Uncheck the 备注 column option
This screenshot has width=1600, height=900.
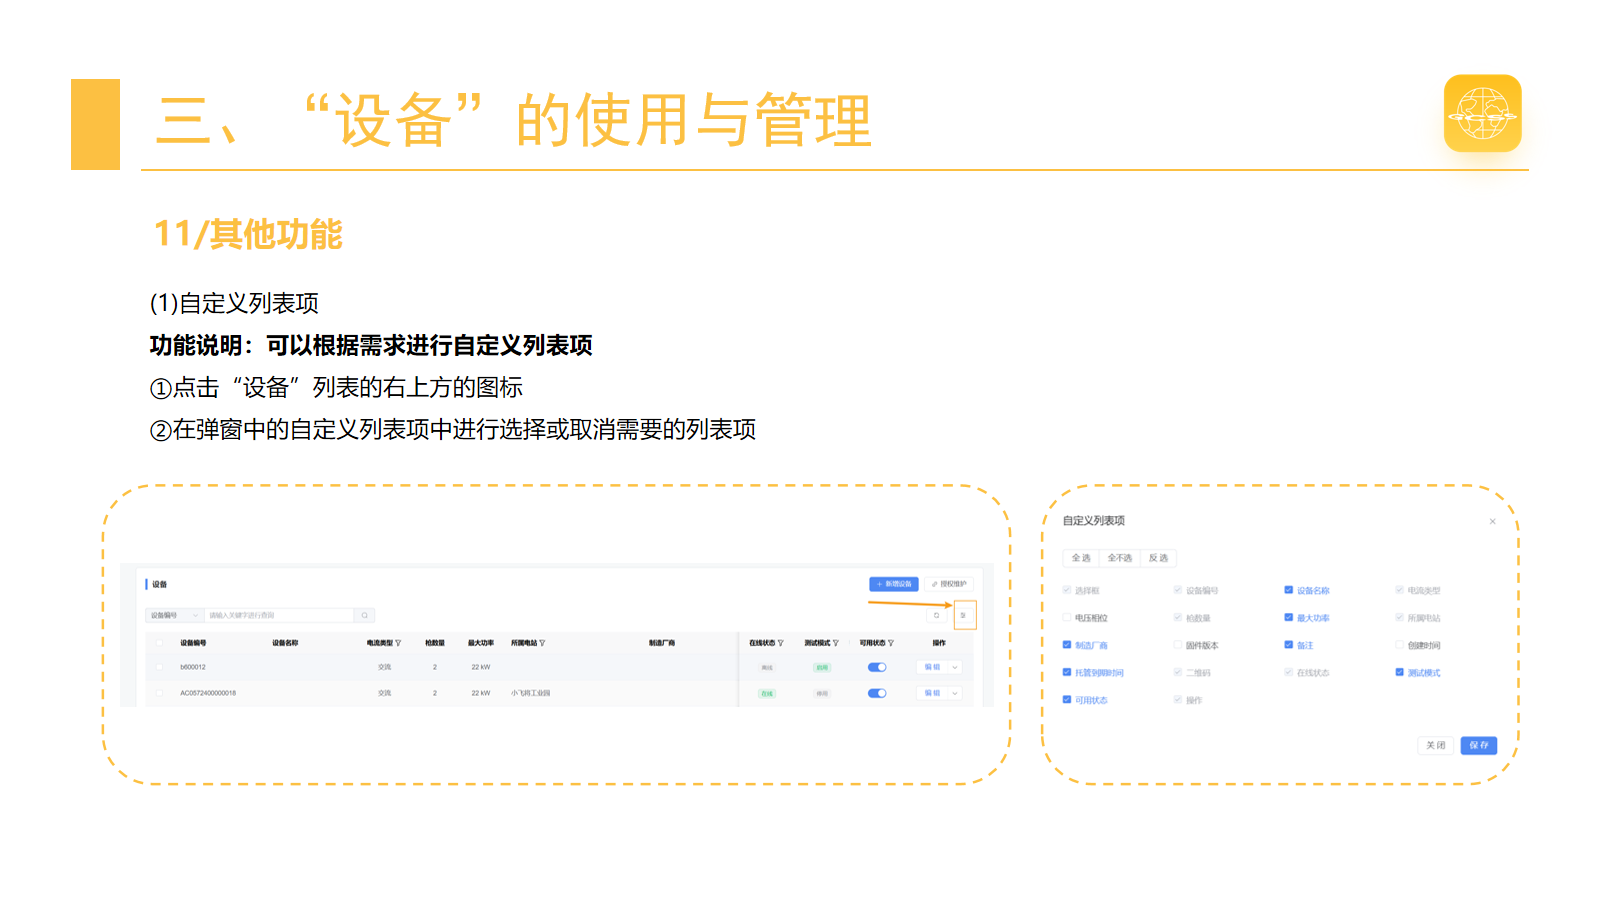(1289, 645)
